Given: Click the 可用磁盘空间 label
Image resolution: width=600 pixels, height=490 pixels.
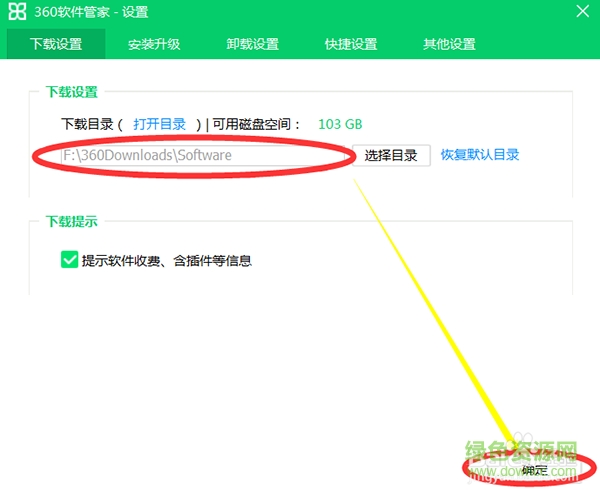Looking at the screenshot, I should [x=256, y=124].
